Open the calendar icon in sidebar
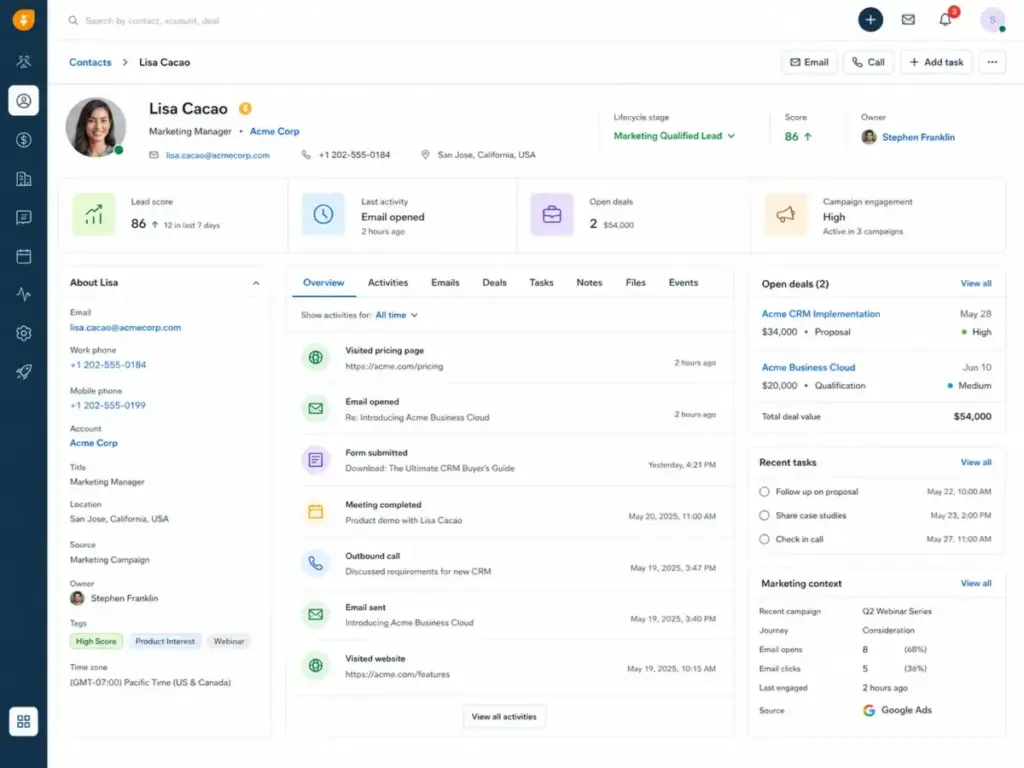The height and width of the screenshot is (768, 1024). coord(24,256)
